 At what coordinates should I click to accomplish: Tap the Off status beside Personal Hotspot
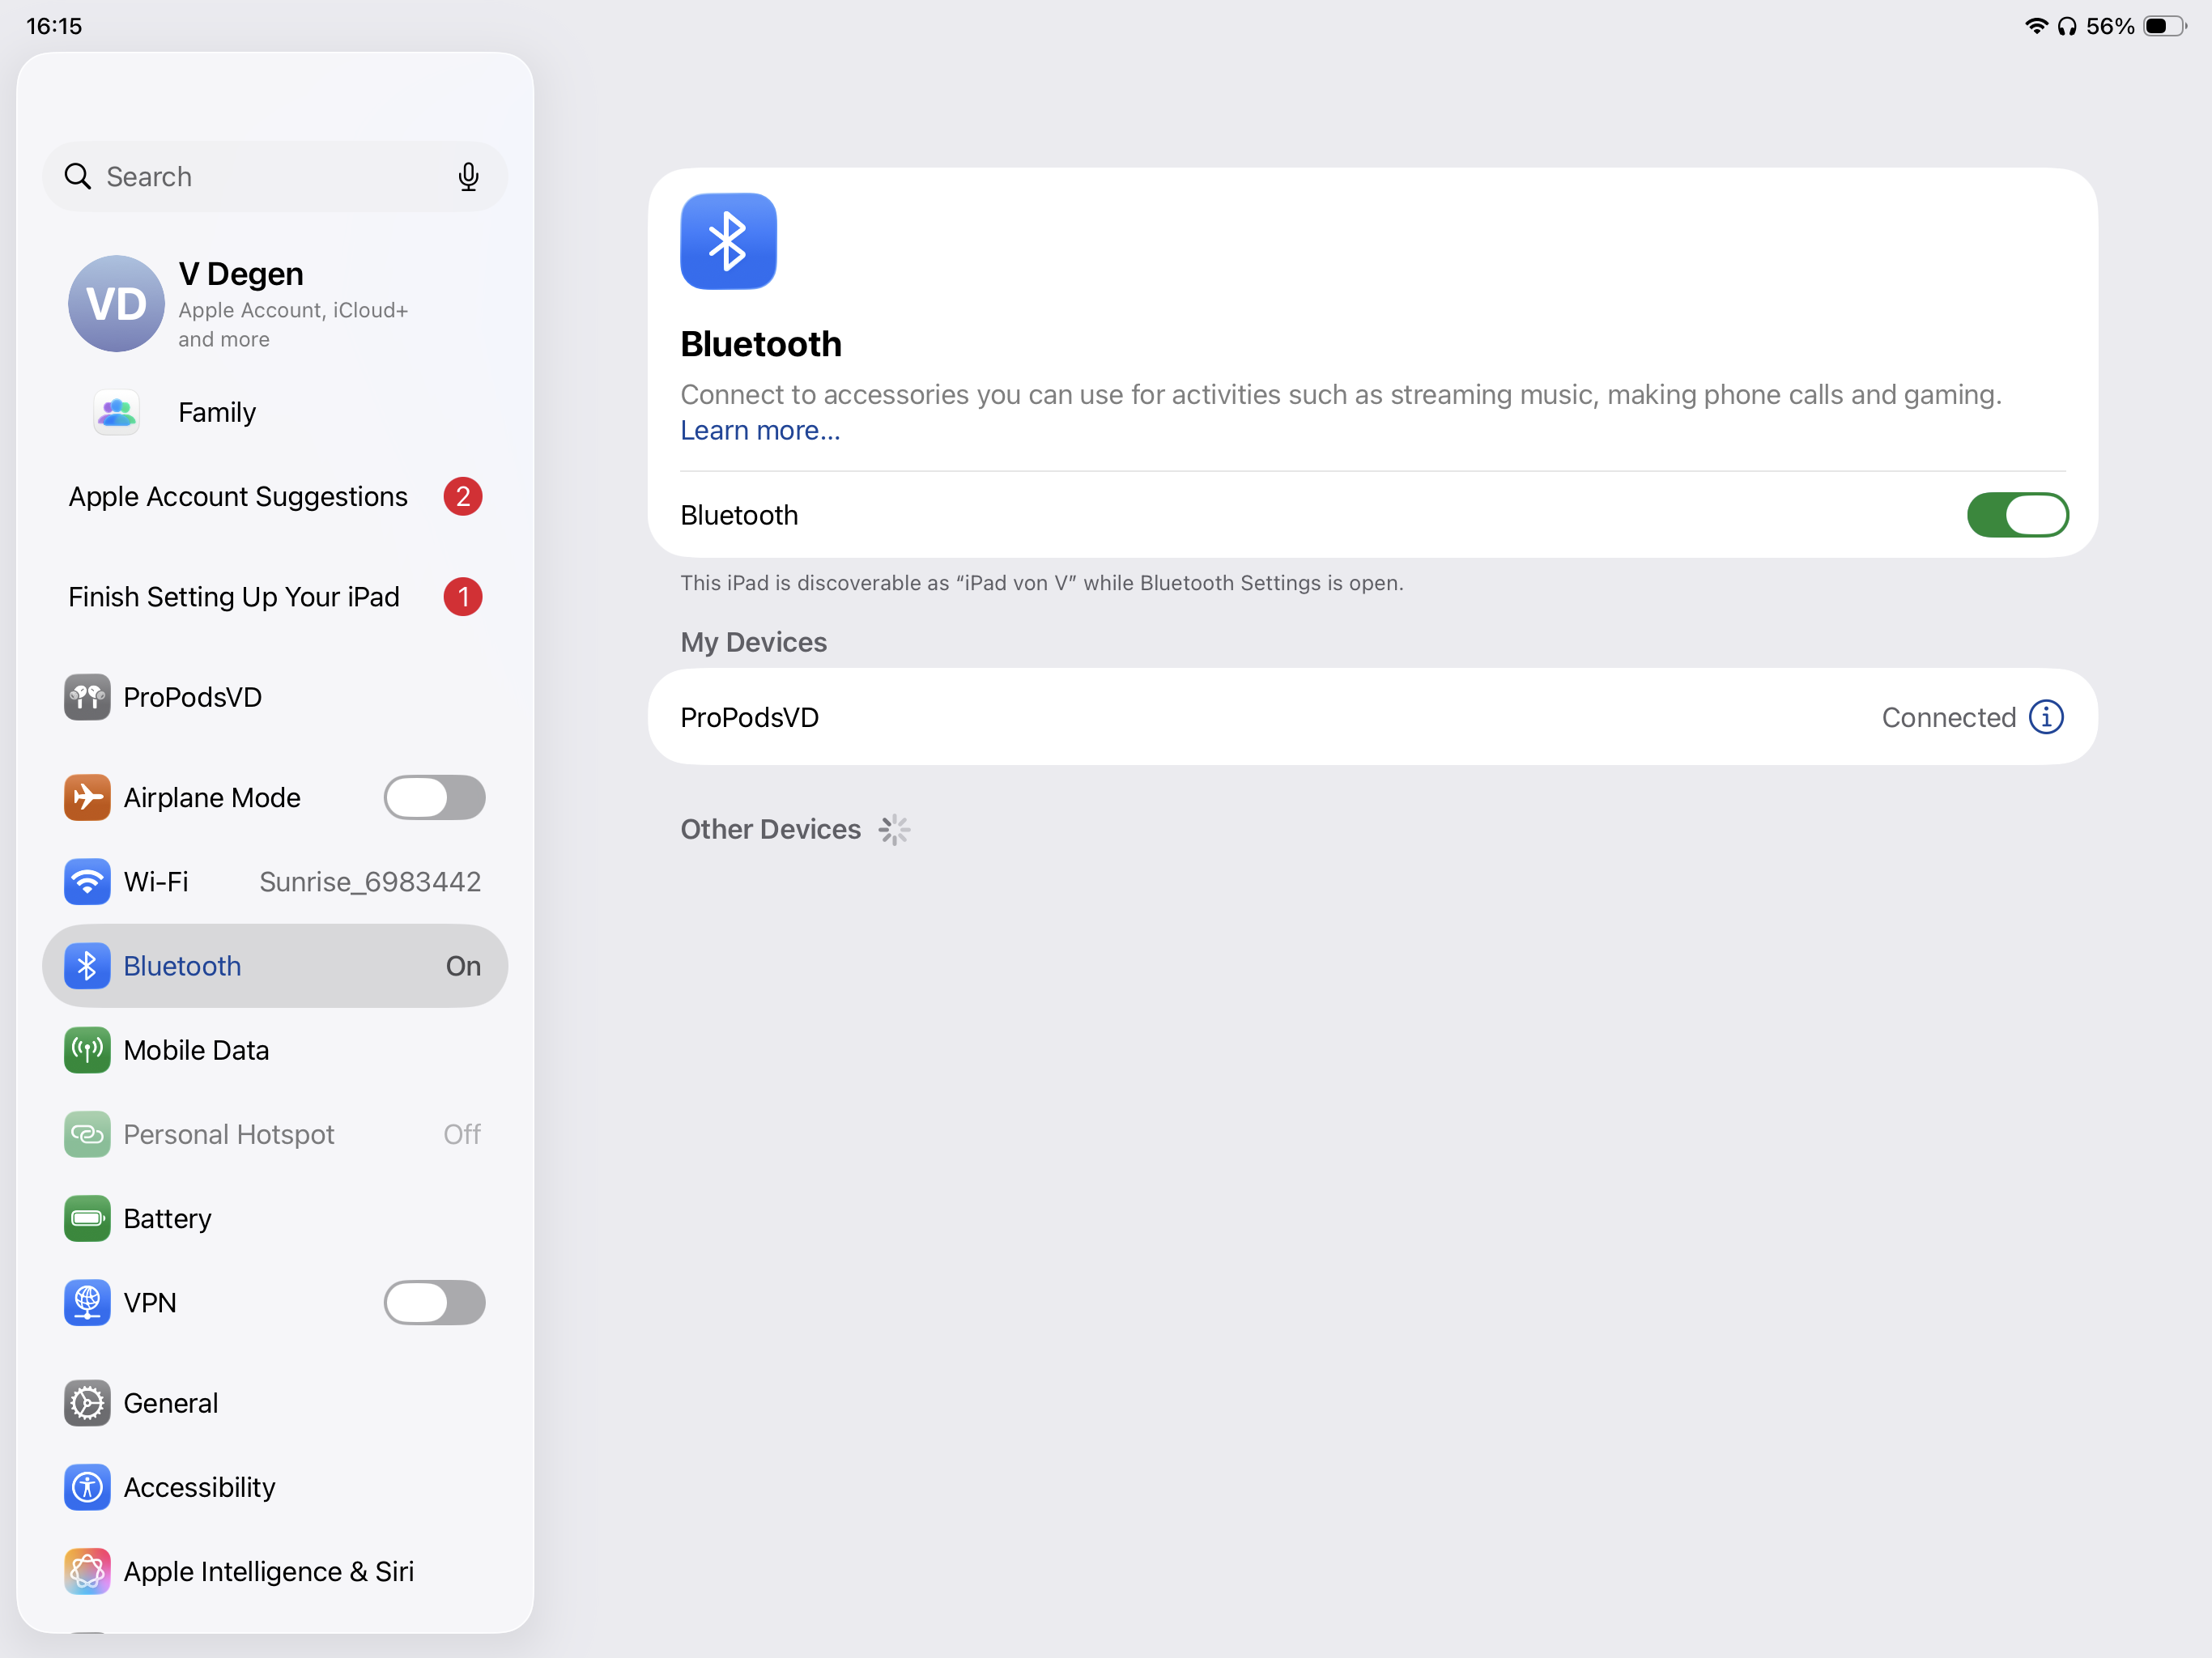point(462,1134)
